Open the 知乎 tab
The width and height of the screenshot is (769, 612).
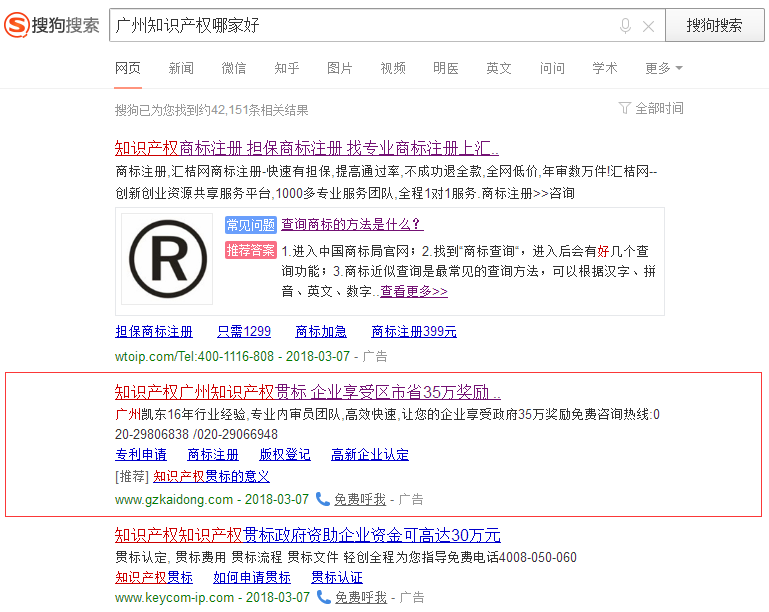pos(287,68)
